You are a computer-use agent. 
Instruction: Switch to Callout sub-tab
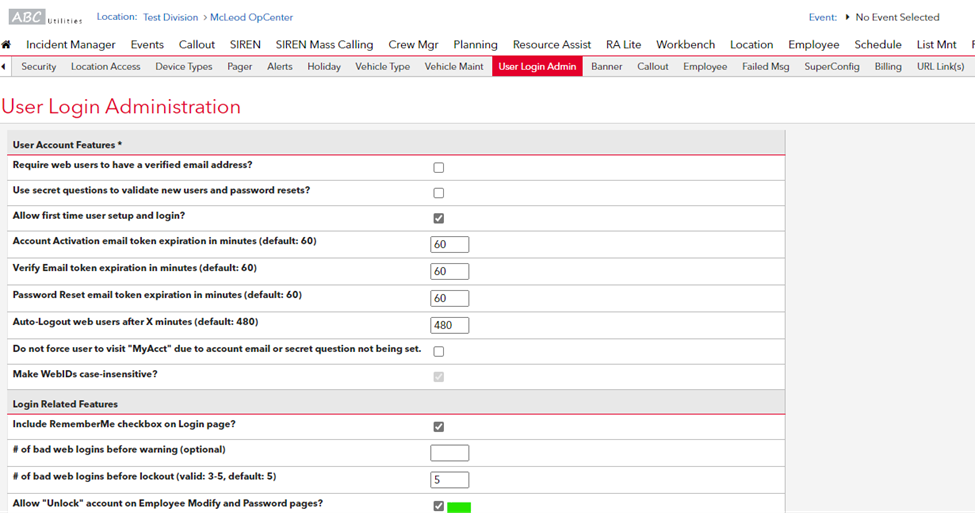(653, 67)
